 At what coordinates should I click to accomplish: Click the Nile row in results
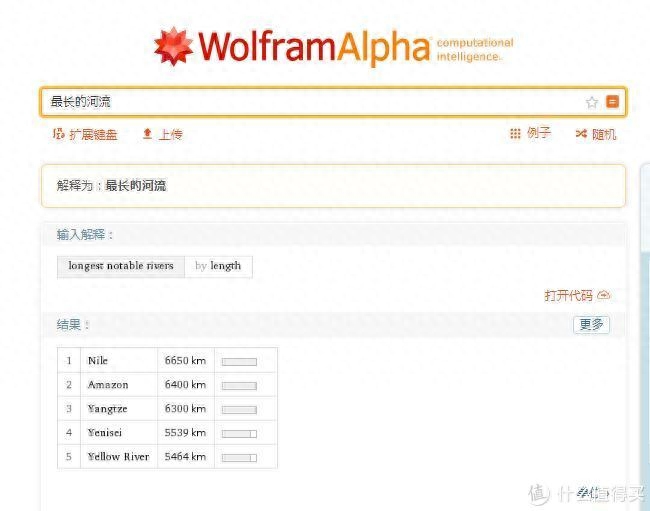coord(167,361)
